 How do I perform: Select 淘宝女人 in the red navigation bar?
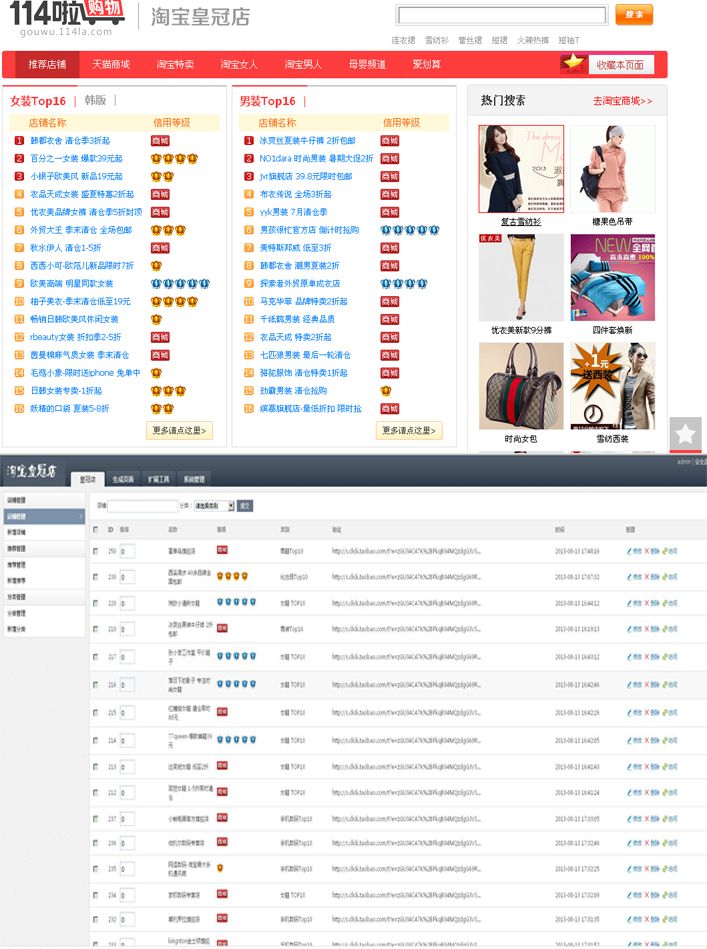tap(239, 64)
